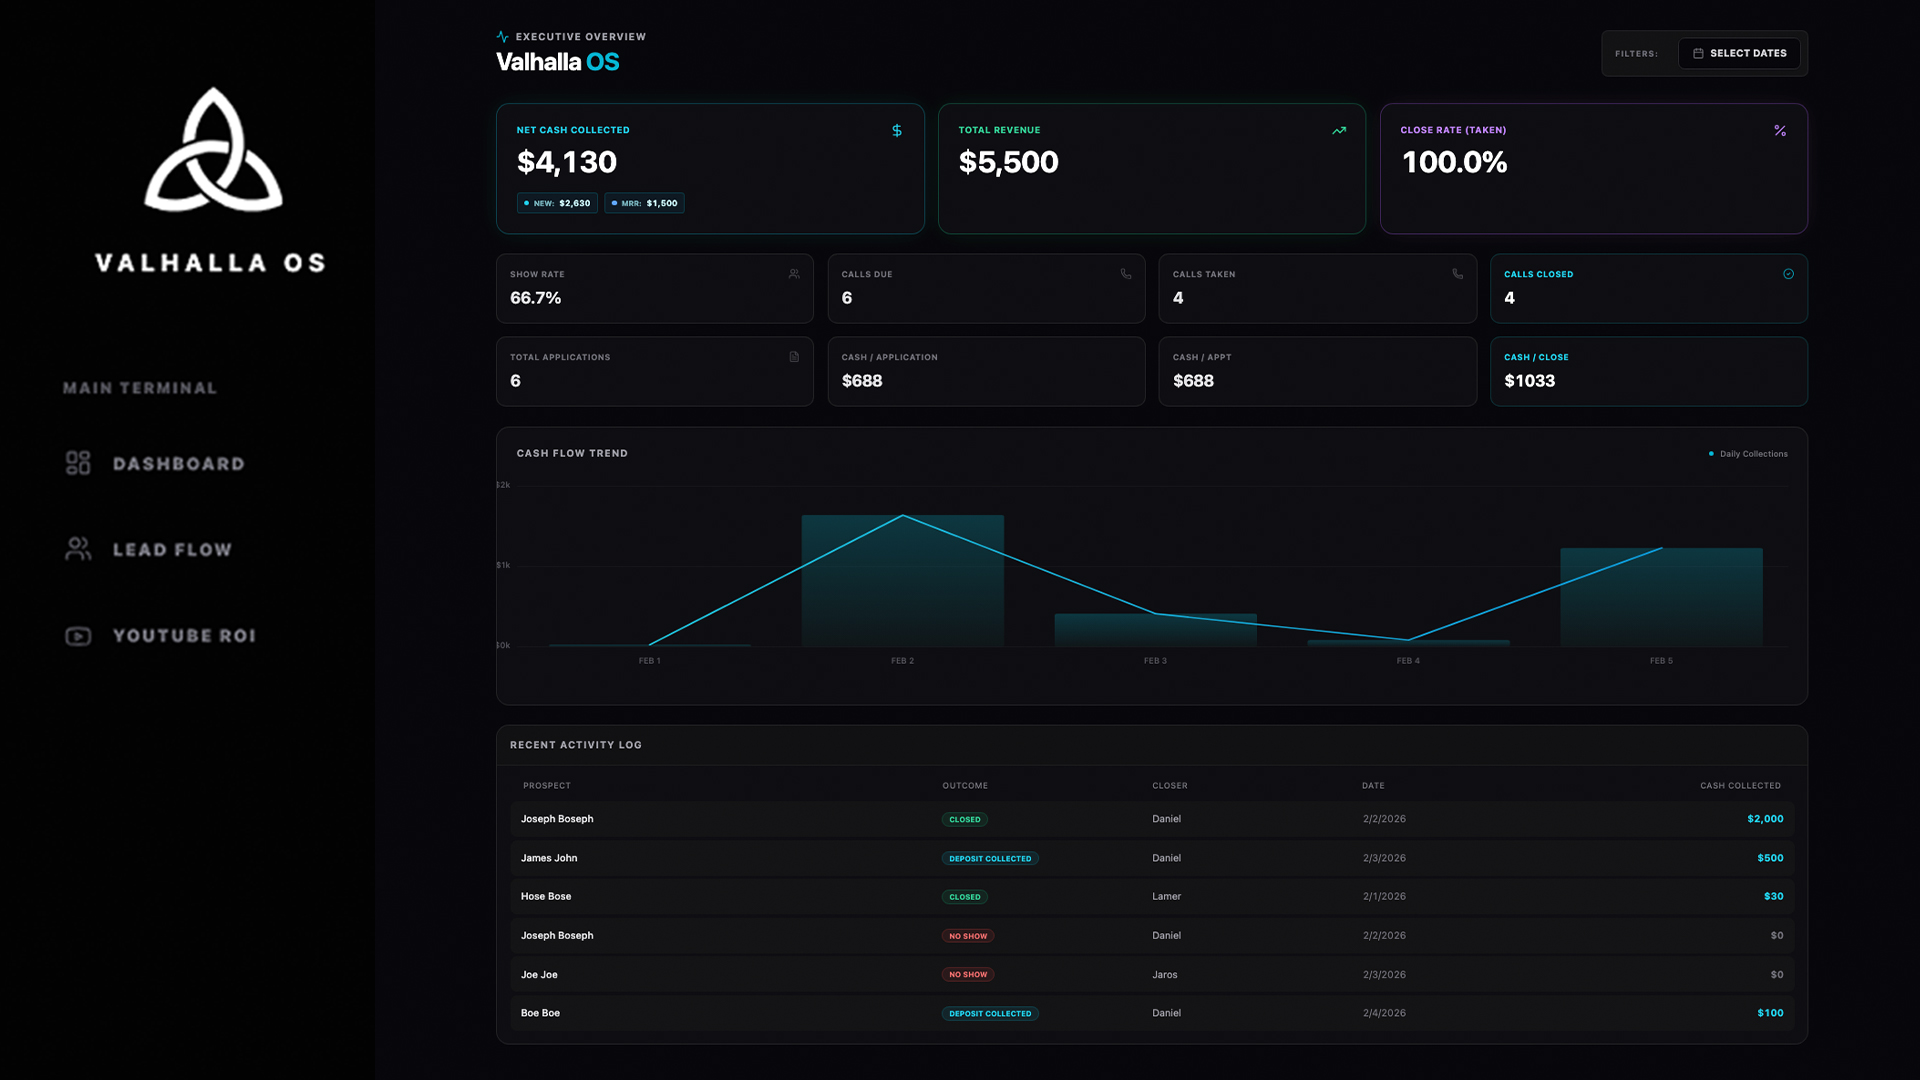The image size is (1920, 1080).
Task: Click the phone icon on the Calls Due card
Action: click(x=1126, y=274)
